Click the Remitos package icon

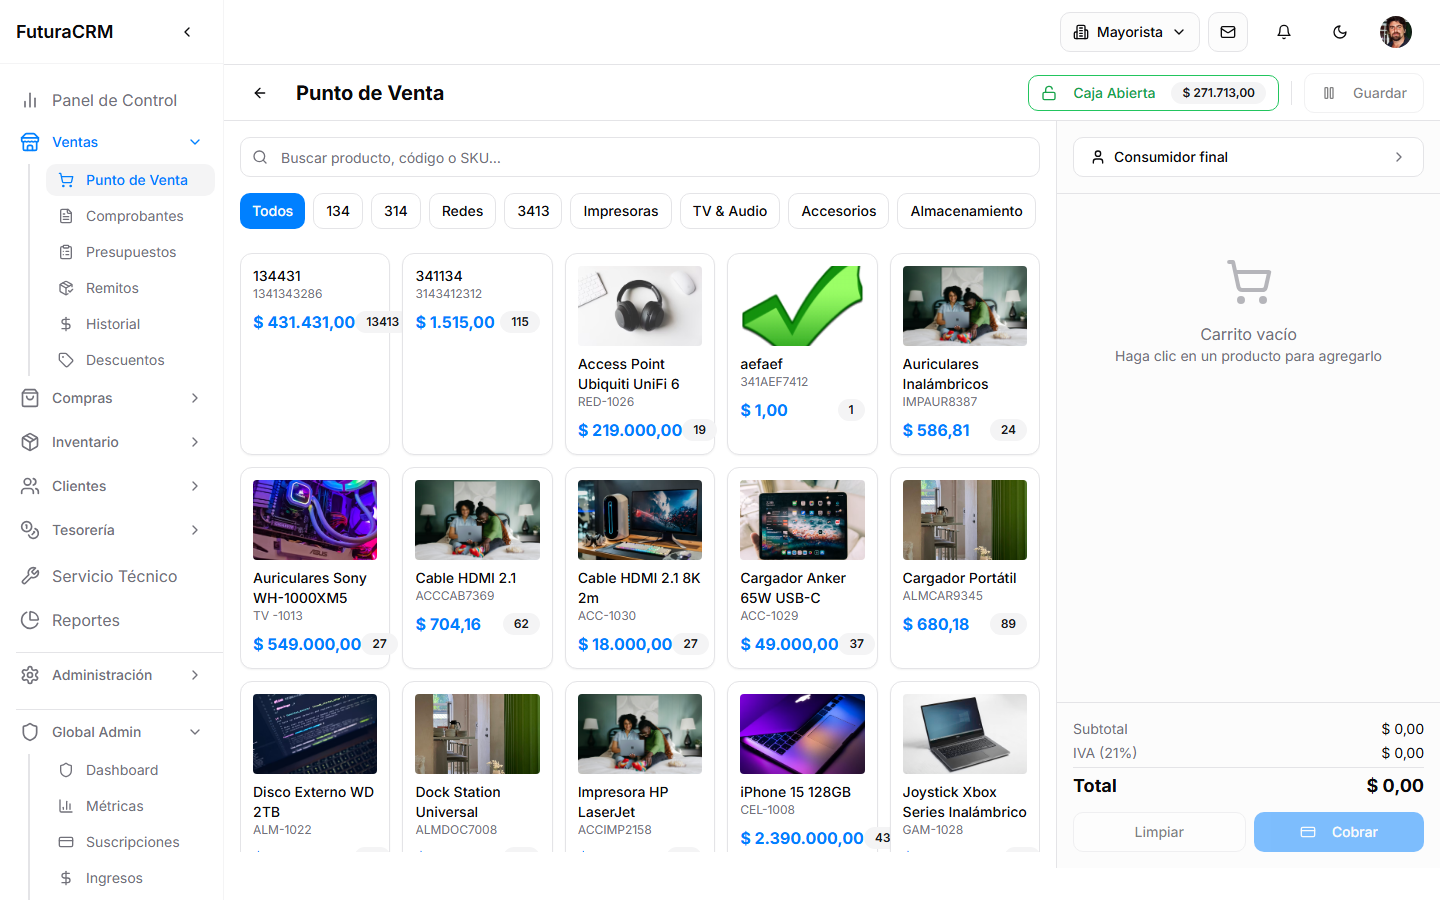click(66, 288)
